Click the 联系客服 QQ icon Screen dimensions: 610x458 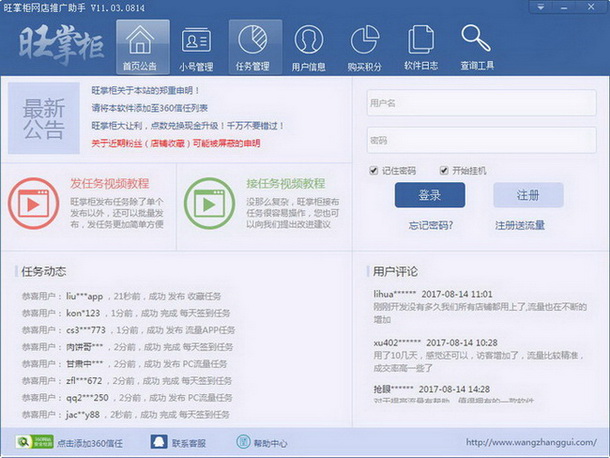click(159, 442)
